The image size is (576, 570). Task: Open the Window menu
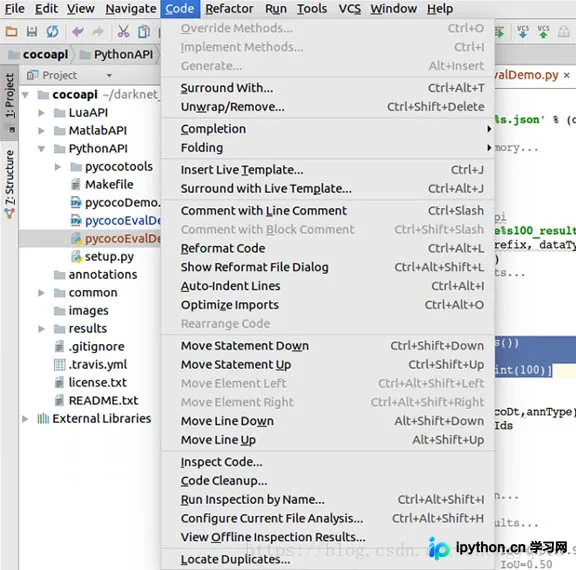coord(393,8)
